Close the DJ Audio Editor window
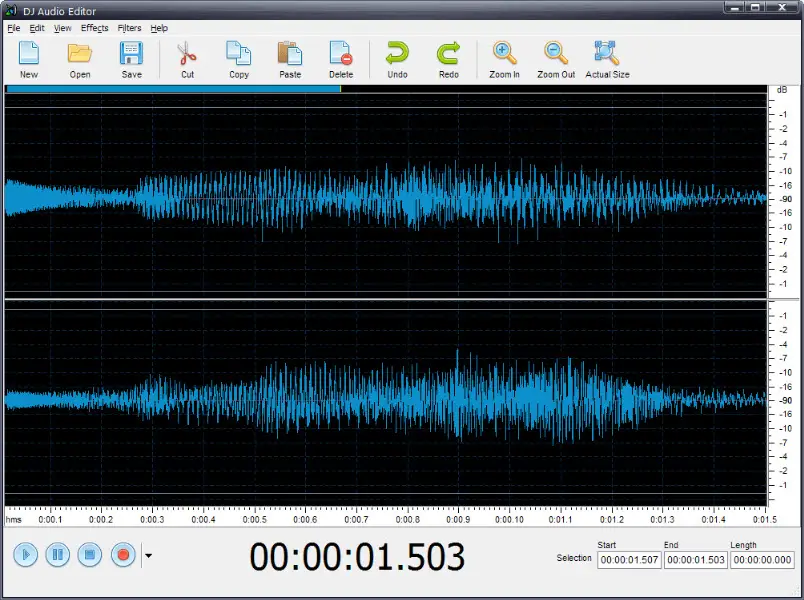This screenshot has height=600, width=804. (782, 7)
